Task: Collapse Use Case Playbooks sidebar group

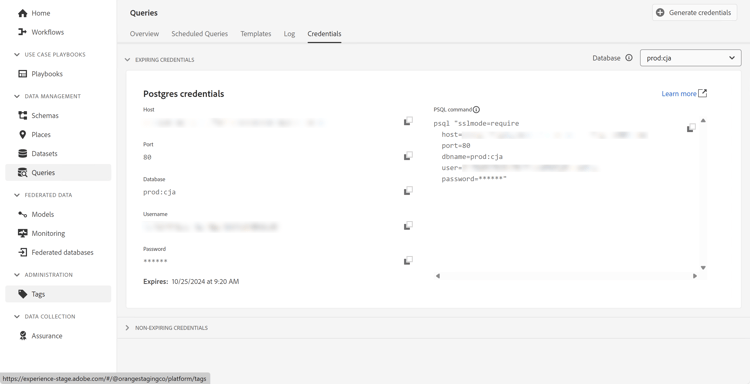Action: 17,55
